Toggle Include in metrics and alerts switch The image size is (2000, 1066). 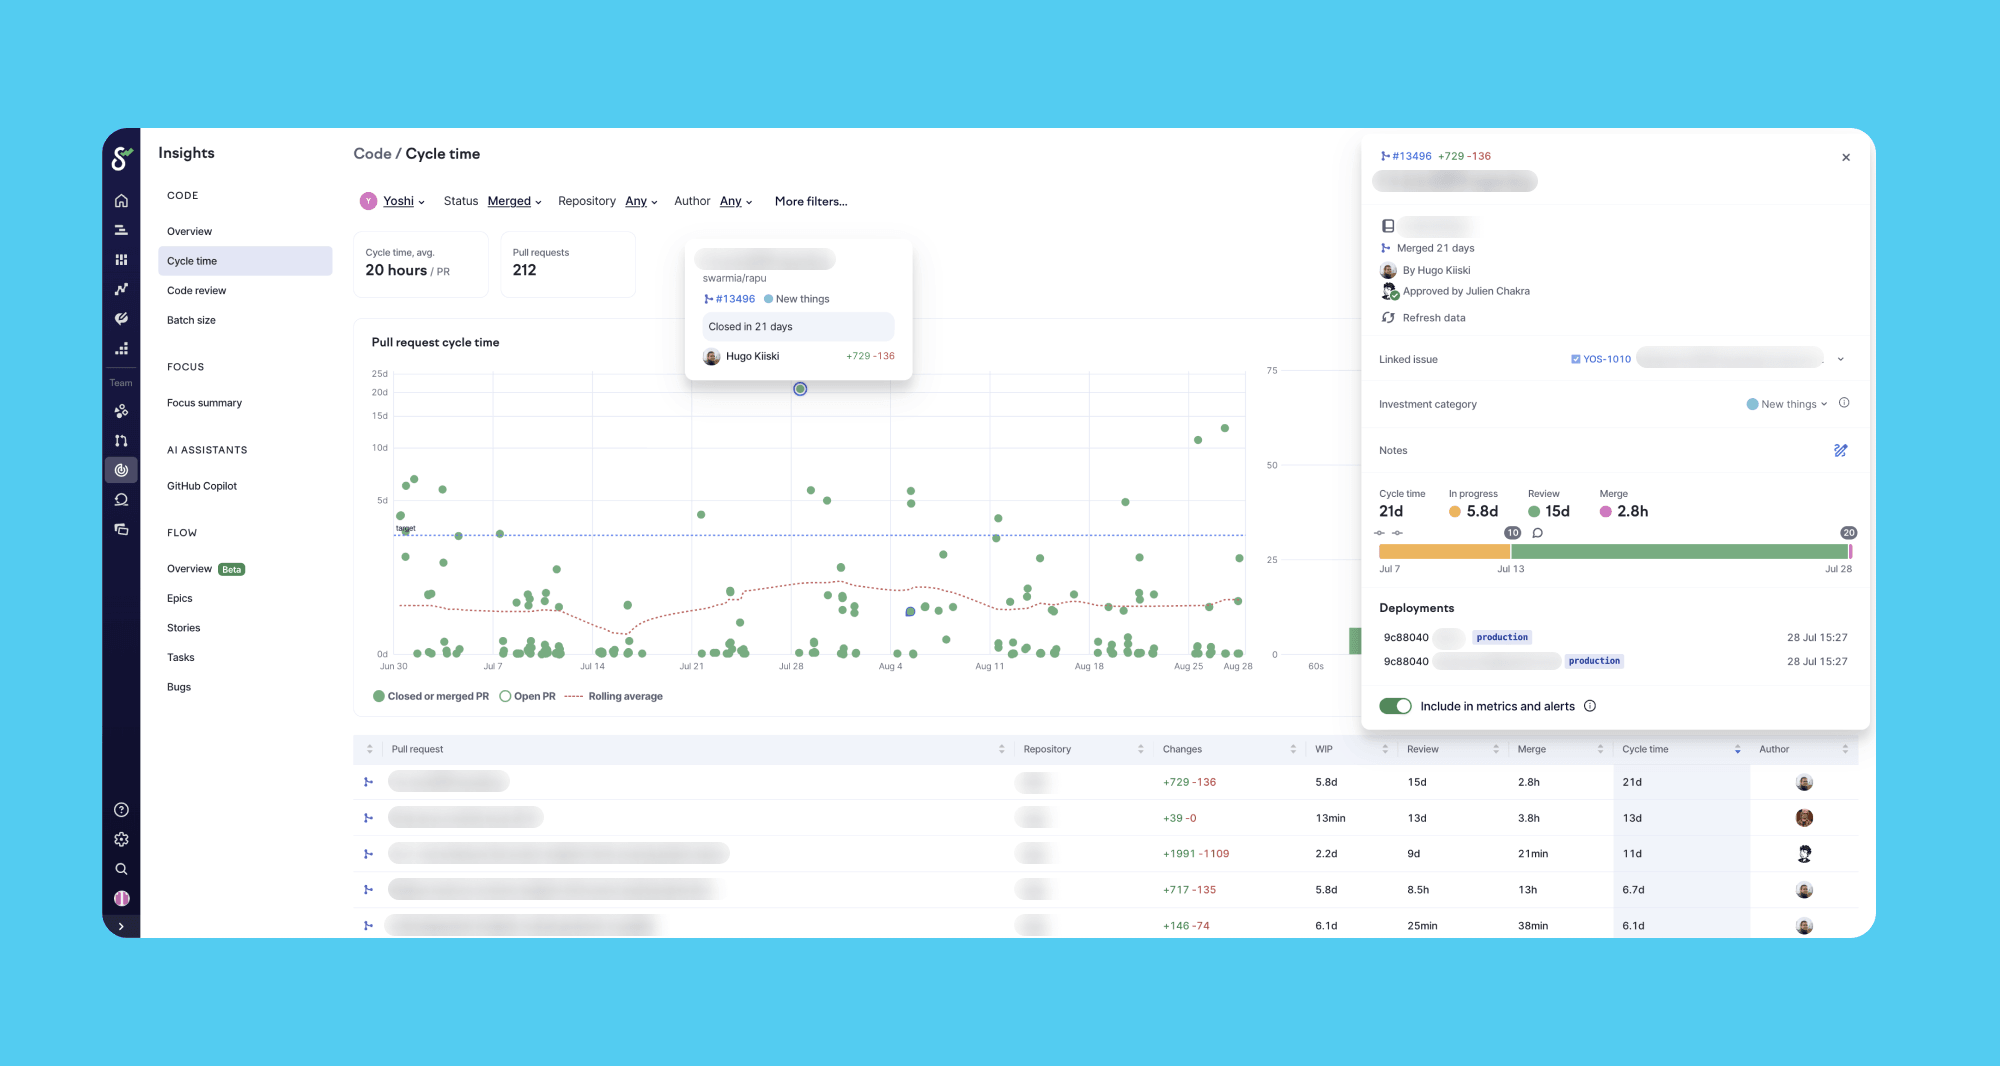pyautogui.click(x=1395, y=706)
